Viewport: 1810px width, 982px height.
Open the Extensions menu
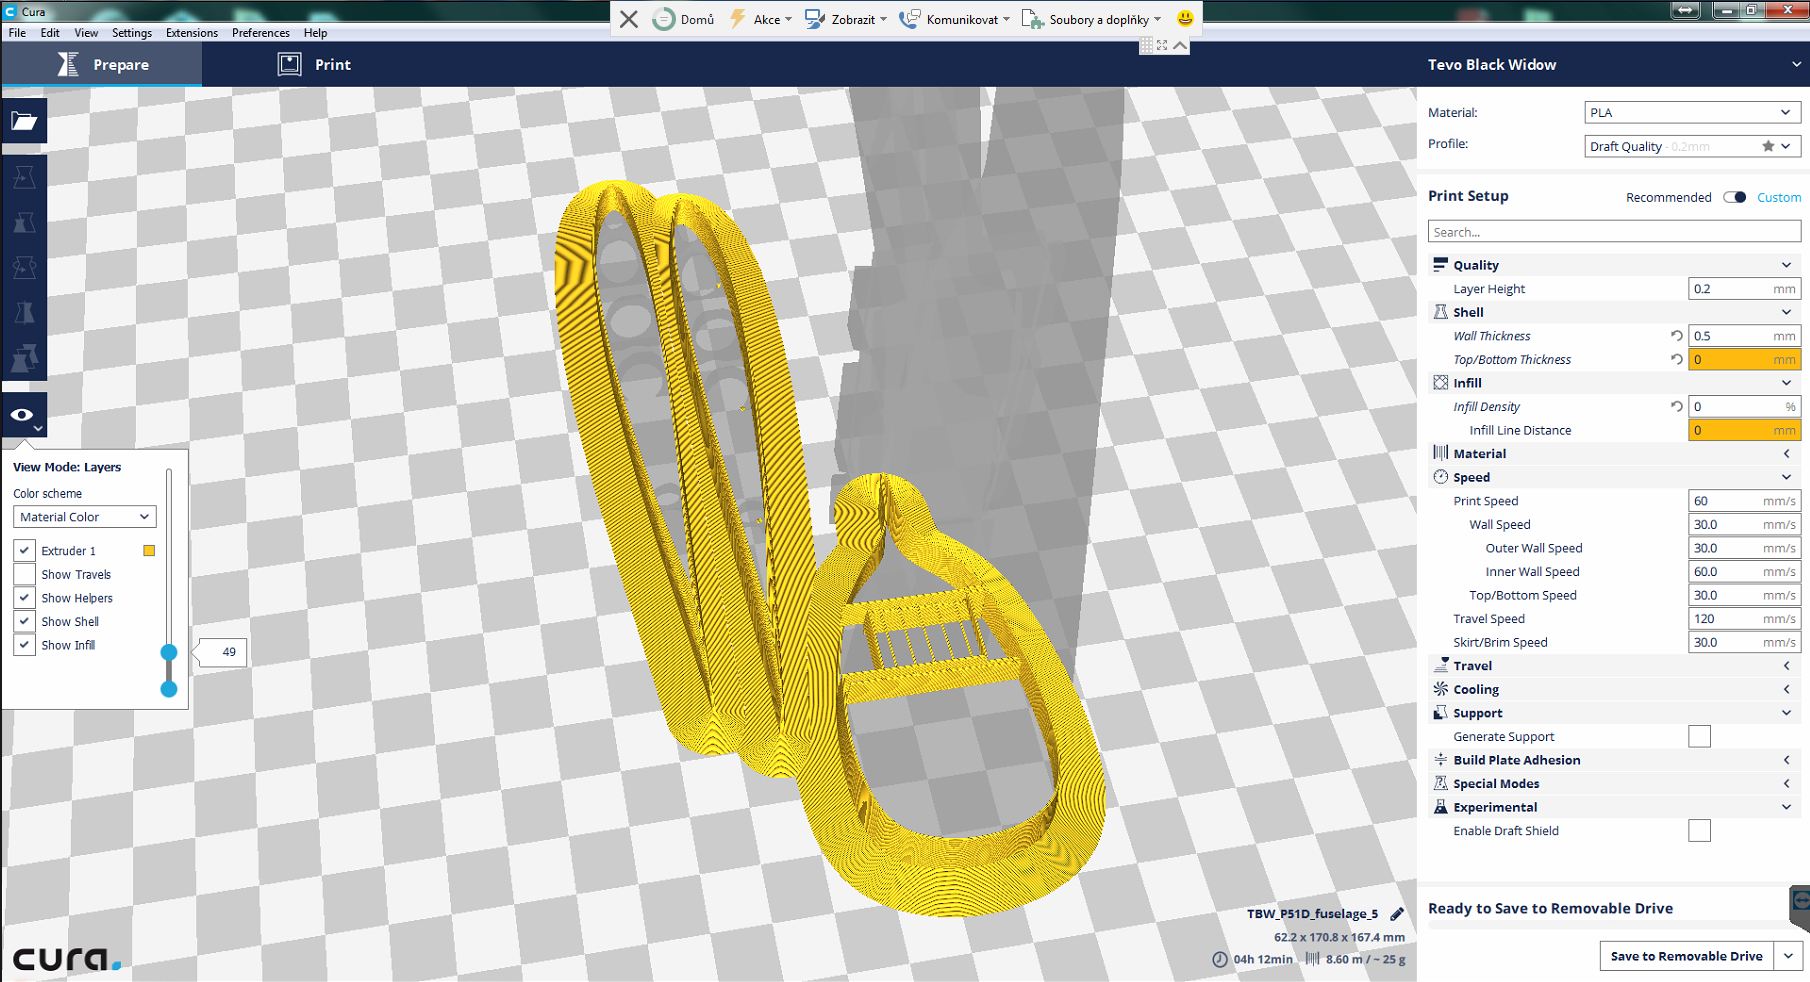point(191,33)
